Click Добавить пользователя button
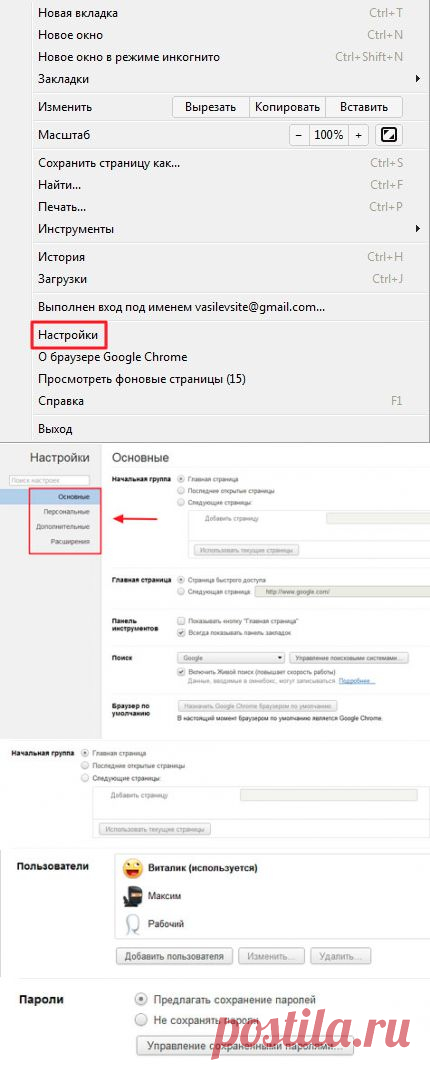This screenshot has height=1070, width=430. [175, 955]
